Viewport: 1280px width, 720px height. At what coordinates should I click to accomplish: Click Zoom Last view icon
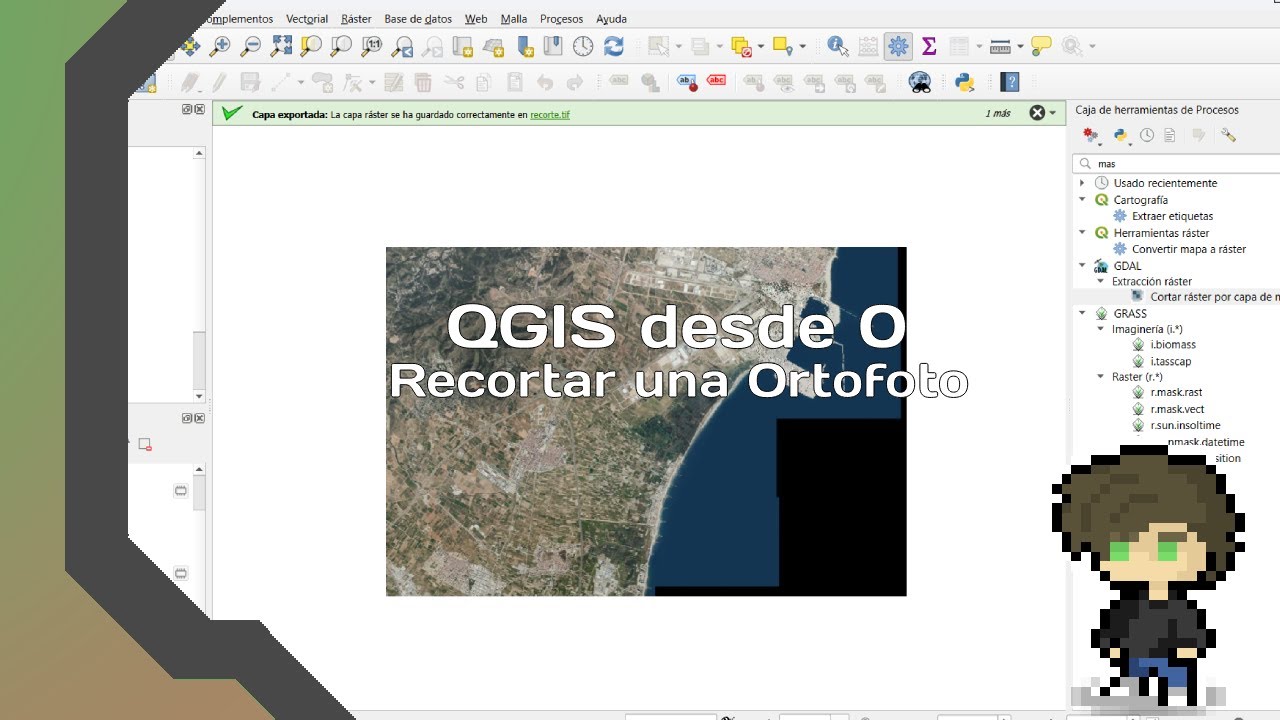402,46
